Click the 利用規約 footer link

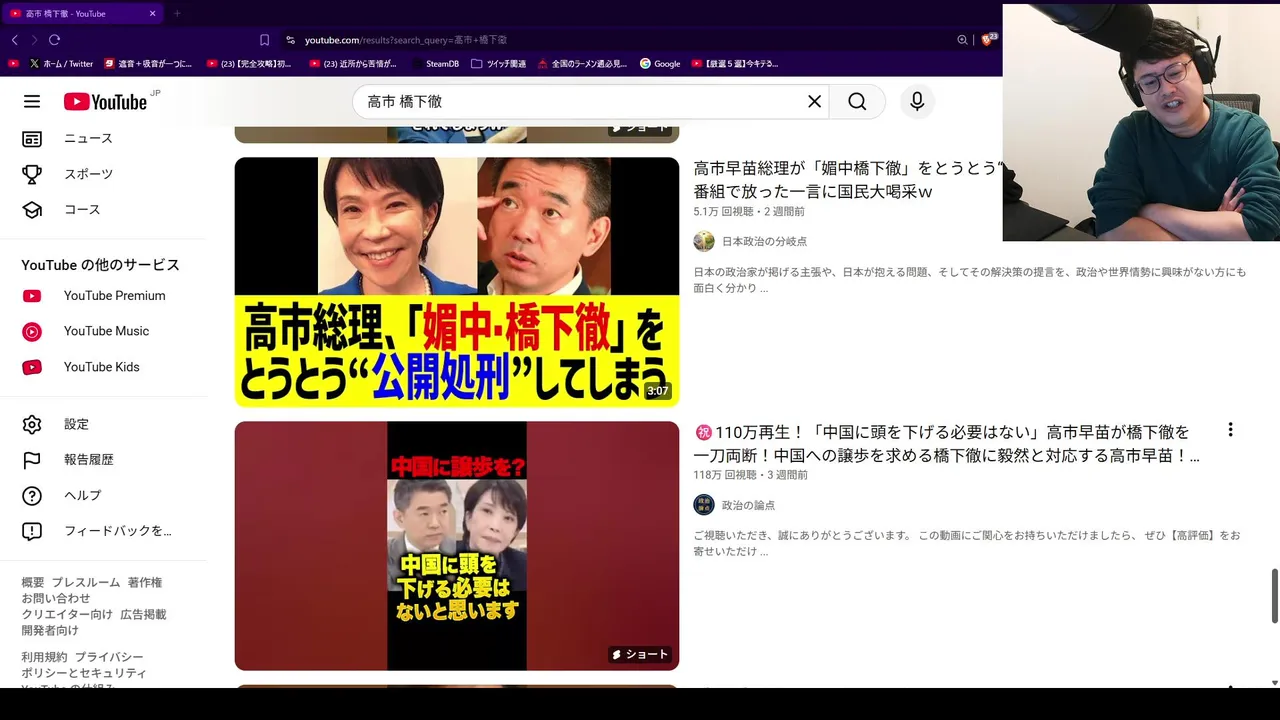pos(45,657)
